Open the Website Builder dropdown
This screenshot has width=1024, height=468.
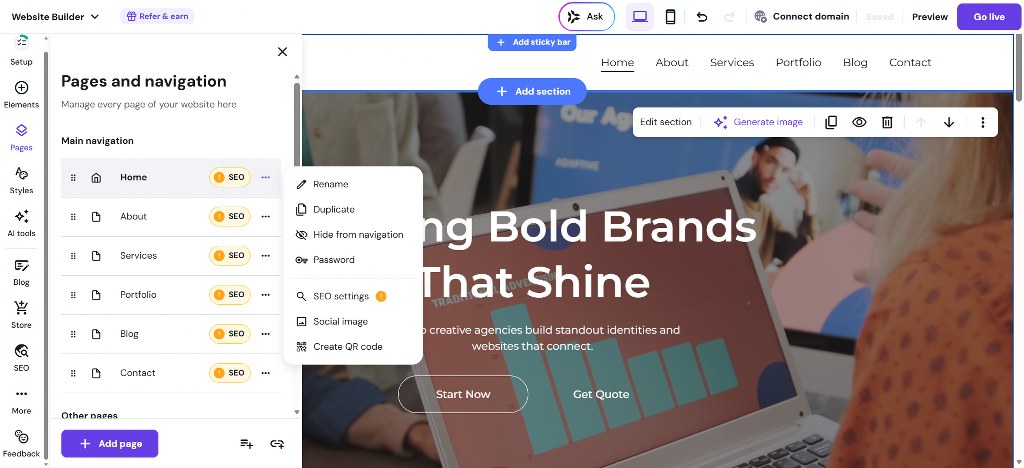55,17
